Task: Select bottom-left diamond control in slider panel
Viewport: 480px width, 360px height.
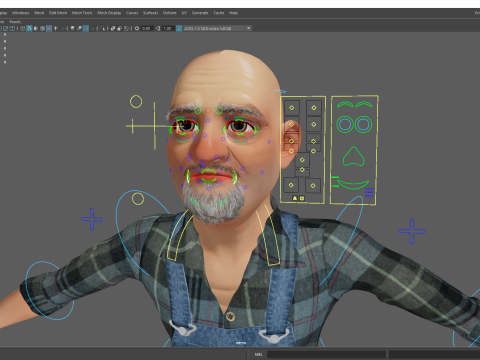Action: pyautogui.click(x=291, y=185)
